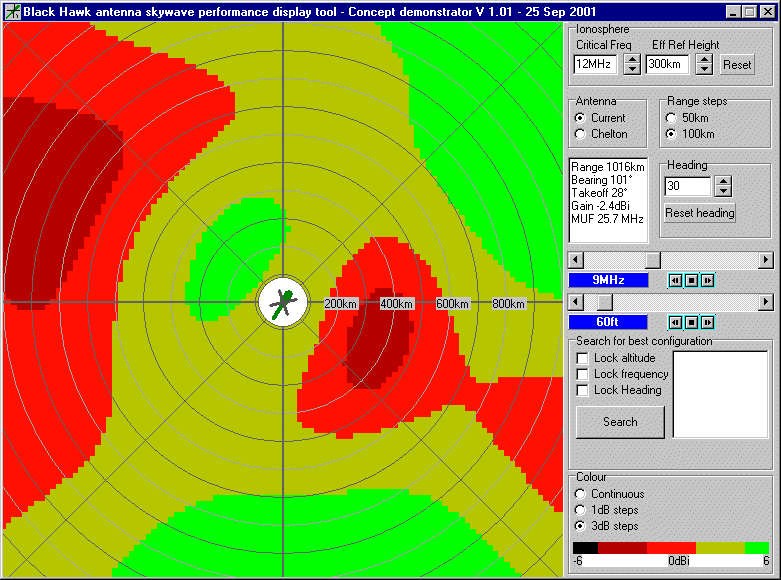Screen dimensions: 781x580
Task: Increase Eff Ref Height with up arrow
Action: (704, 59)
